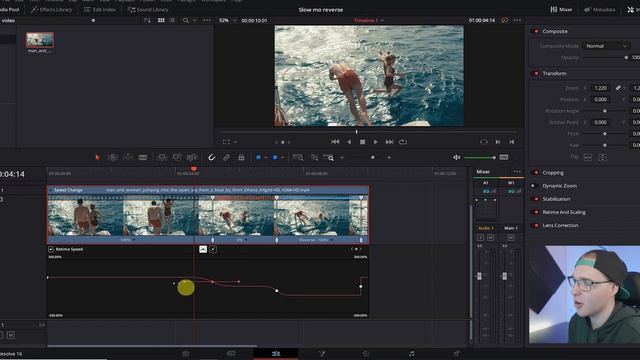
Task: Expand the Retime And Scaling section
Action: [564, 212]
